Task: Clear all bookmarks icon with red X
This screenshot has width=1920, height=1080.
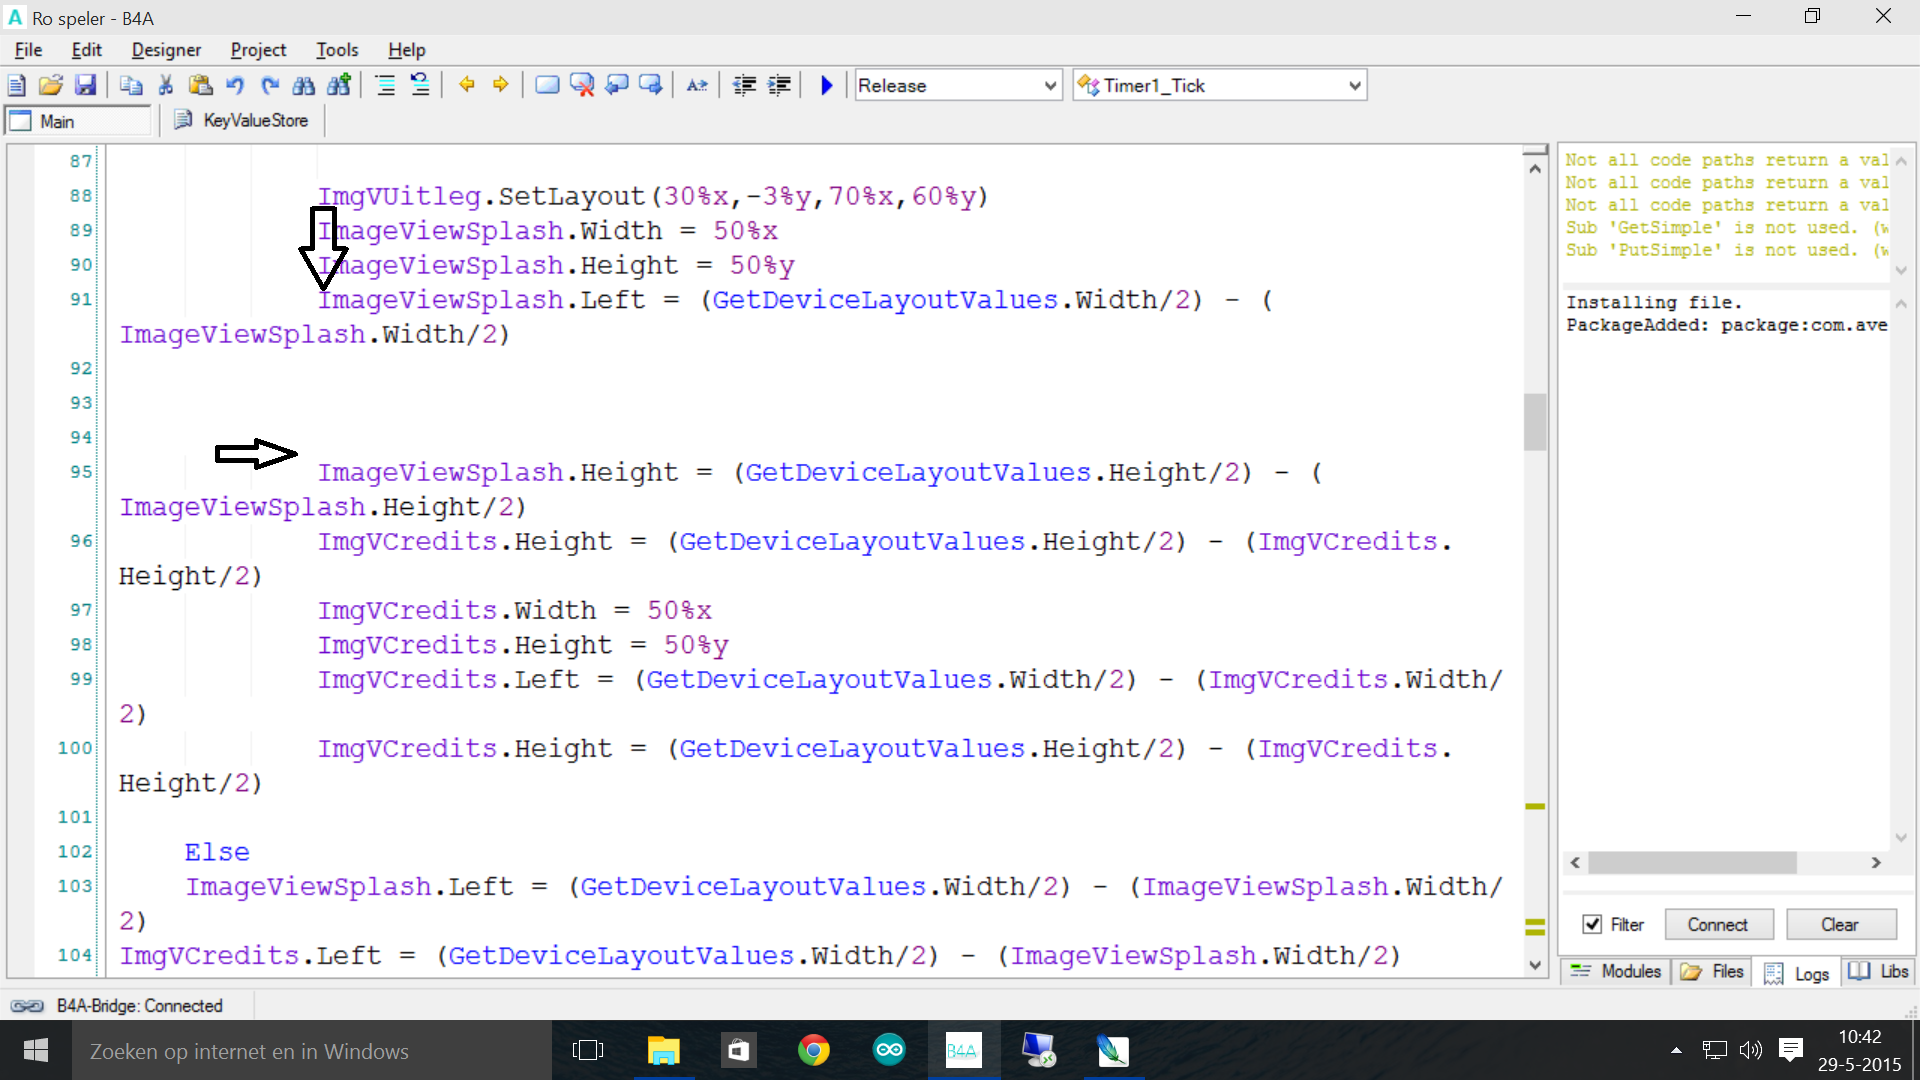Action: click(582, 85)
